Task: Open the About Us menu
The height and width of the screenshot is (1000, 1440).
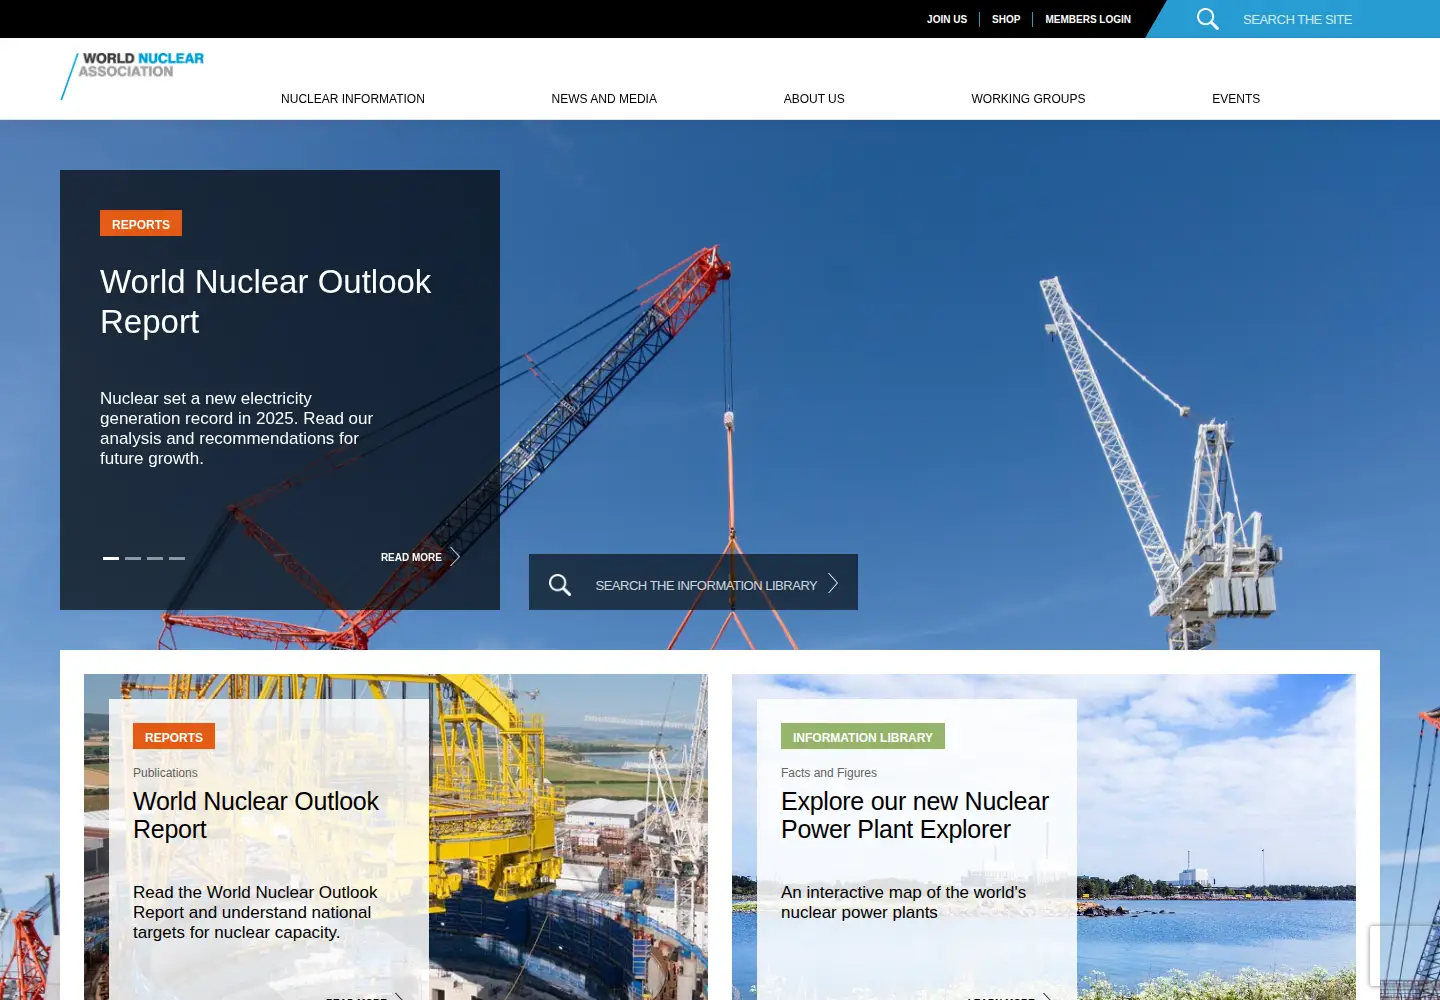Action: (x=814, y=99)
